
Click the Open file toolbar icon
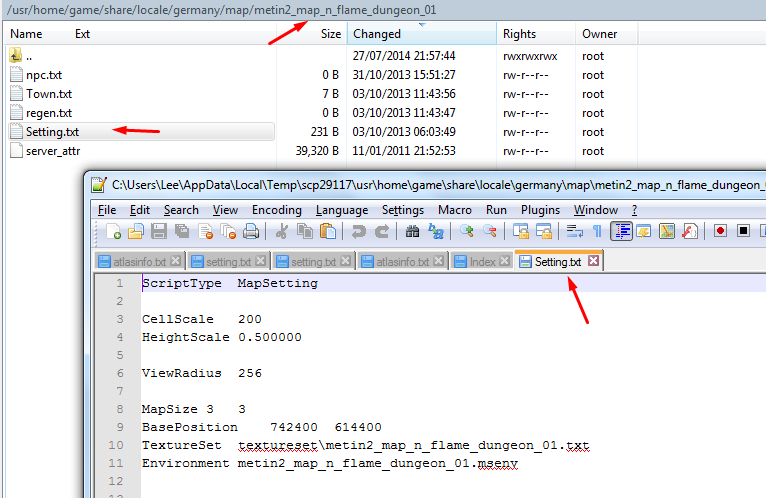pyautogui.click(x=136, y=231)
